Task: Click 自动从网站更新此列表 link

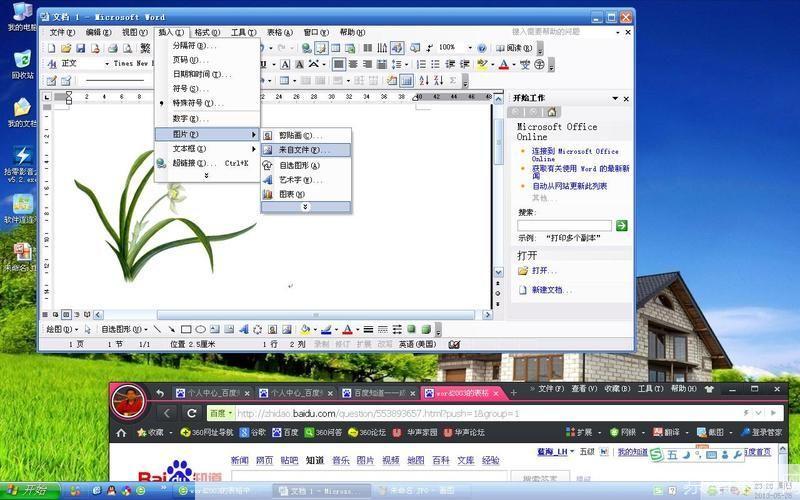Action: (570, 186)
